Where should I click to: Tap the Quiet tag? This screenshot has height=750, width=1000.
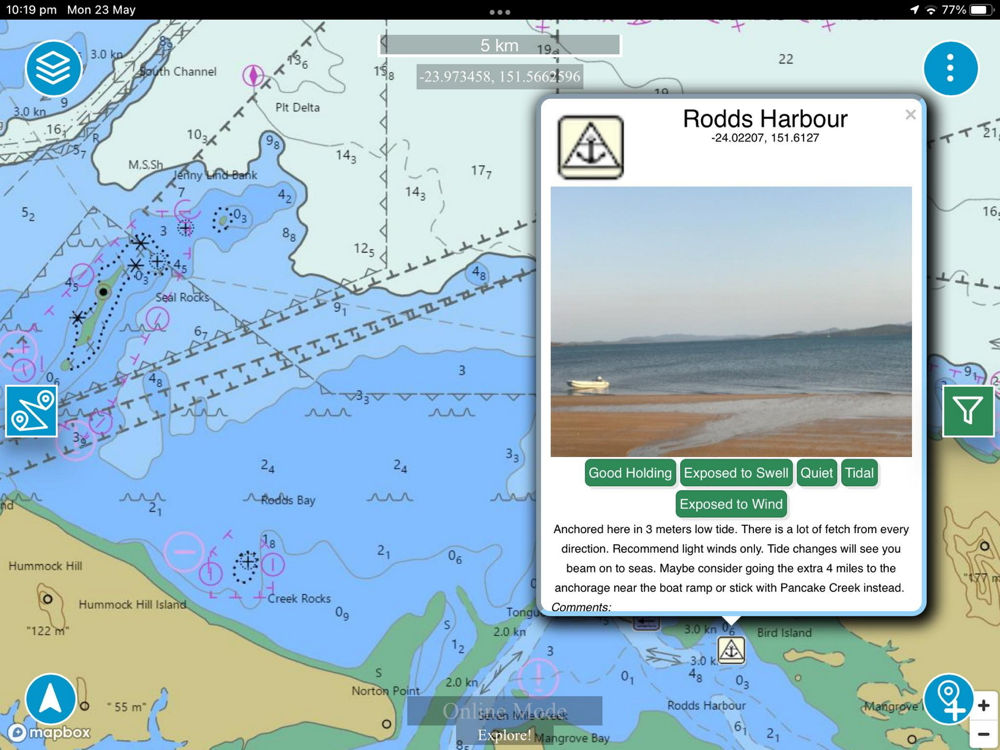816,473
